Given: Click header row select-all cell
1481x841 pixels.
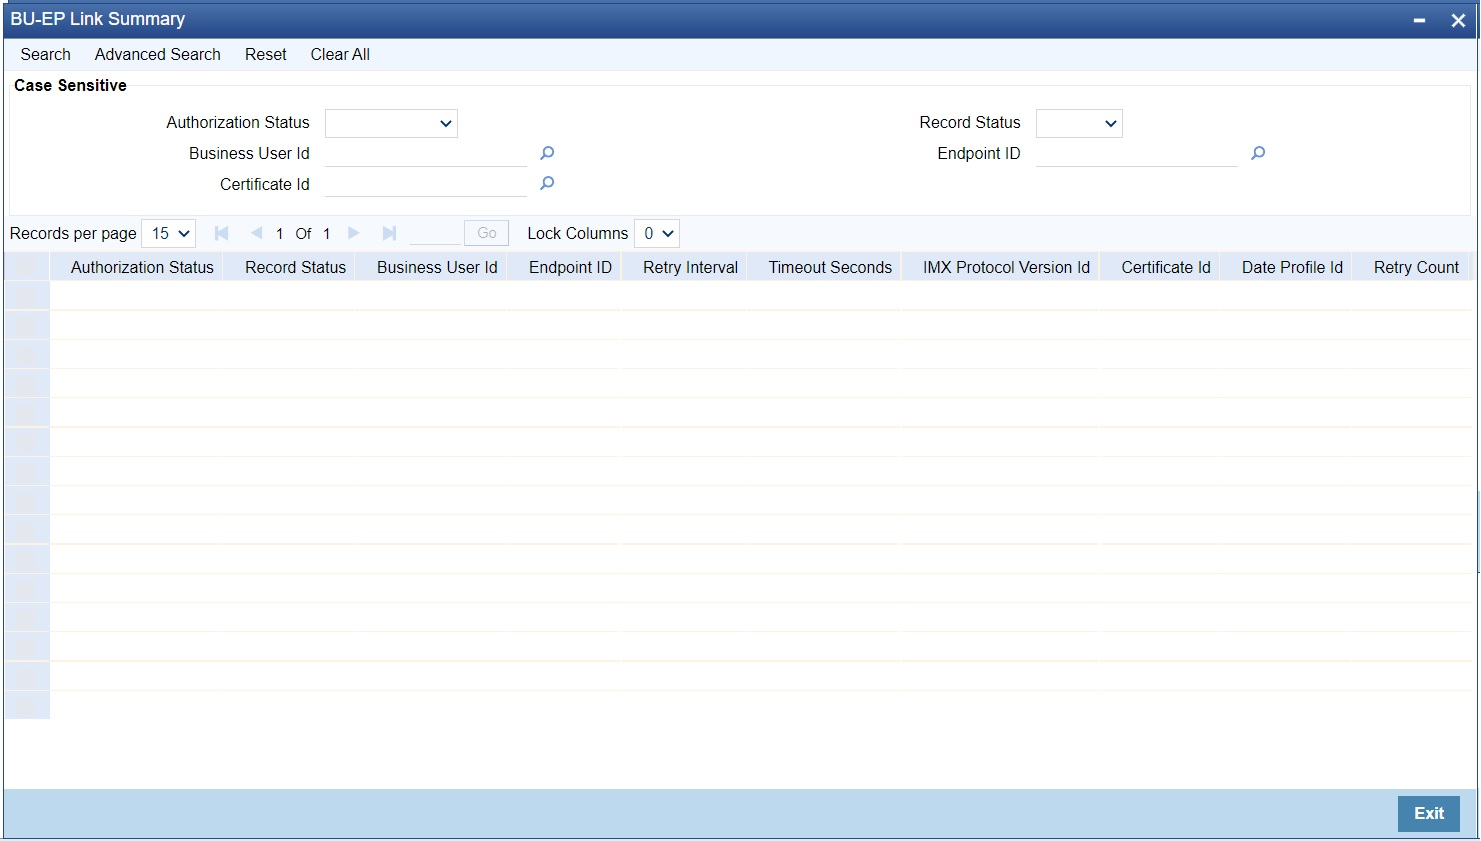Looking at the screenshot, I should tap(27, 267).
